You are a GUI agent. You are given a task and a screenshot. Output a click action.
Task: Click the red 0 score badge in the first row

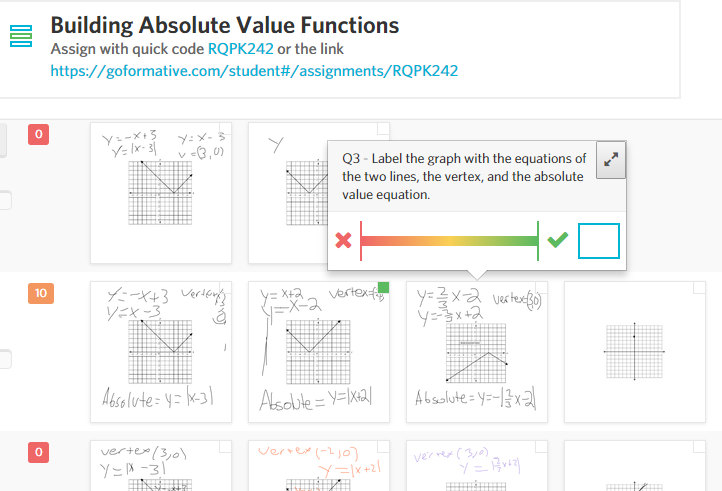pos(39,134)
